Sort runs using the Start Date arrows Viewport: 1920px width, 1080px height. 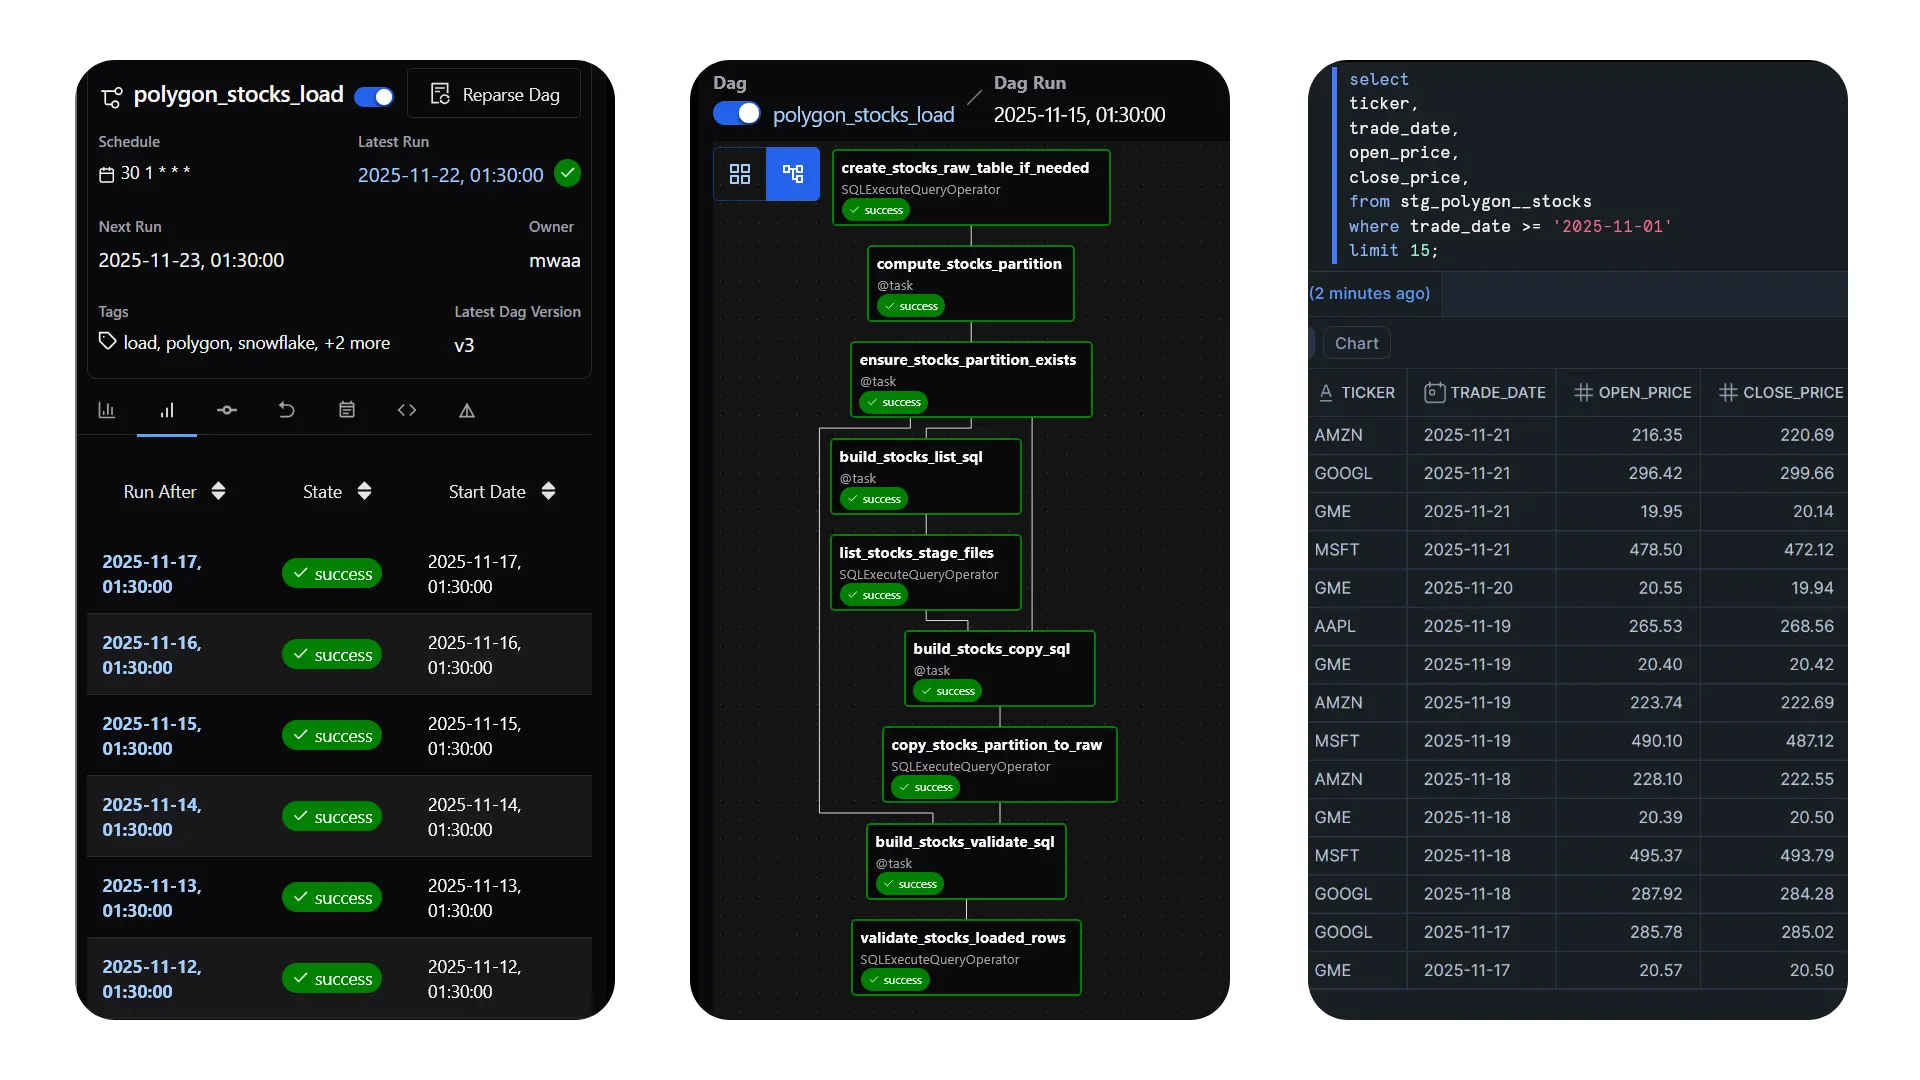point(548,491)
